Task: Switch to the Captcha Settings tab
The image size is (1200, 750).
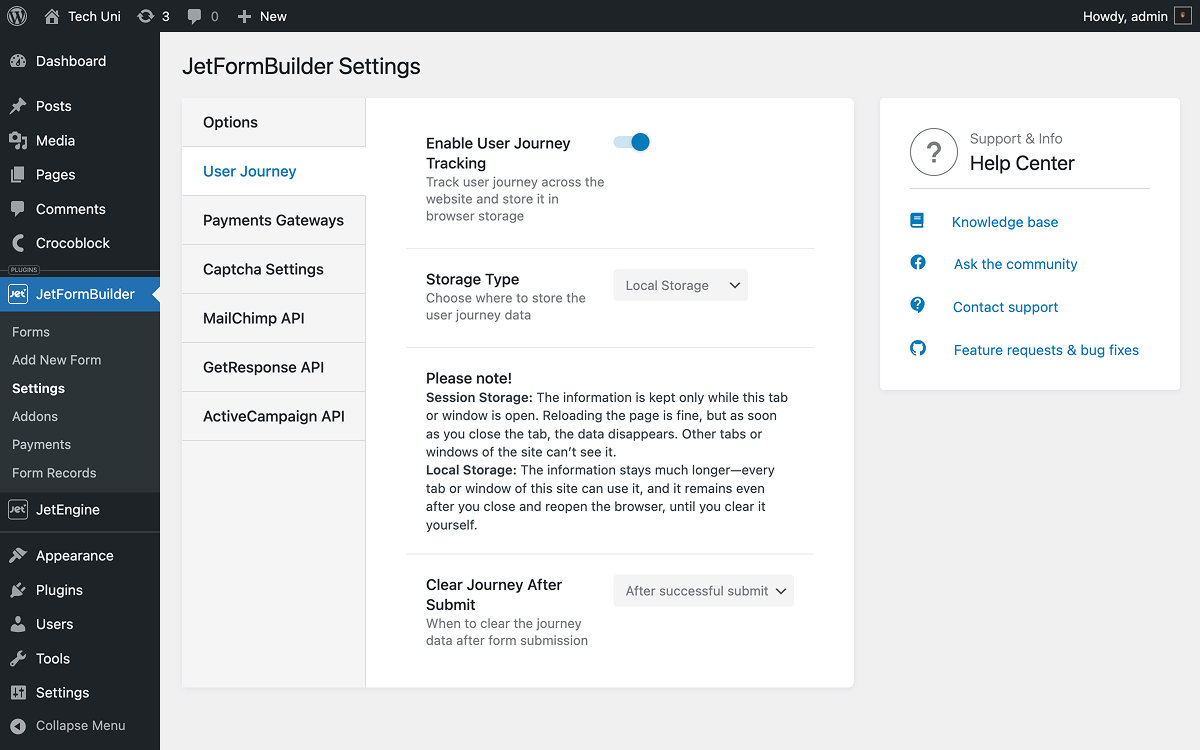Action: [x=263, y=269]
